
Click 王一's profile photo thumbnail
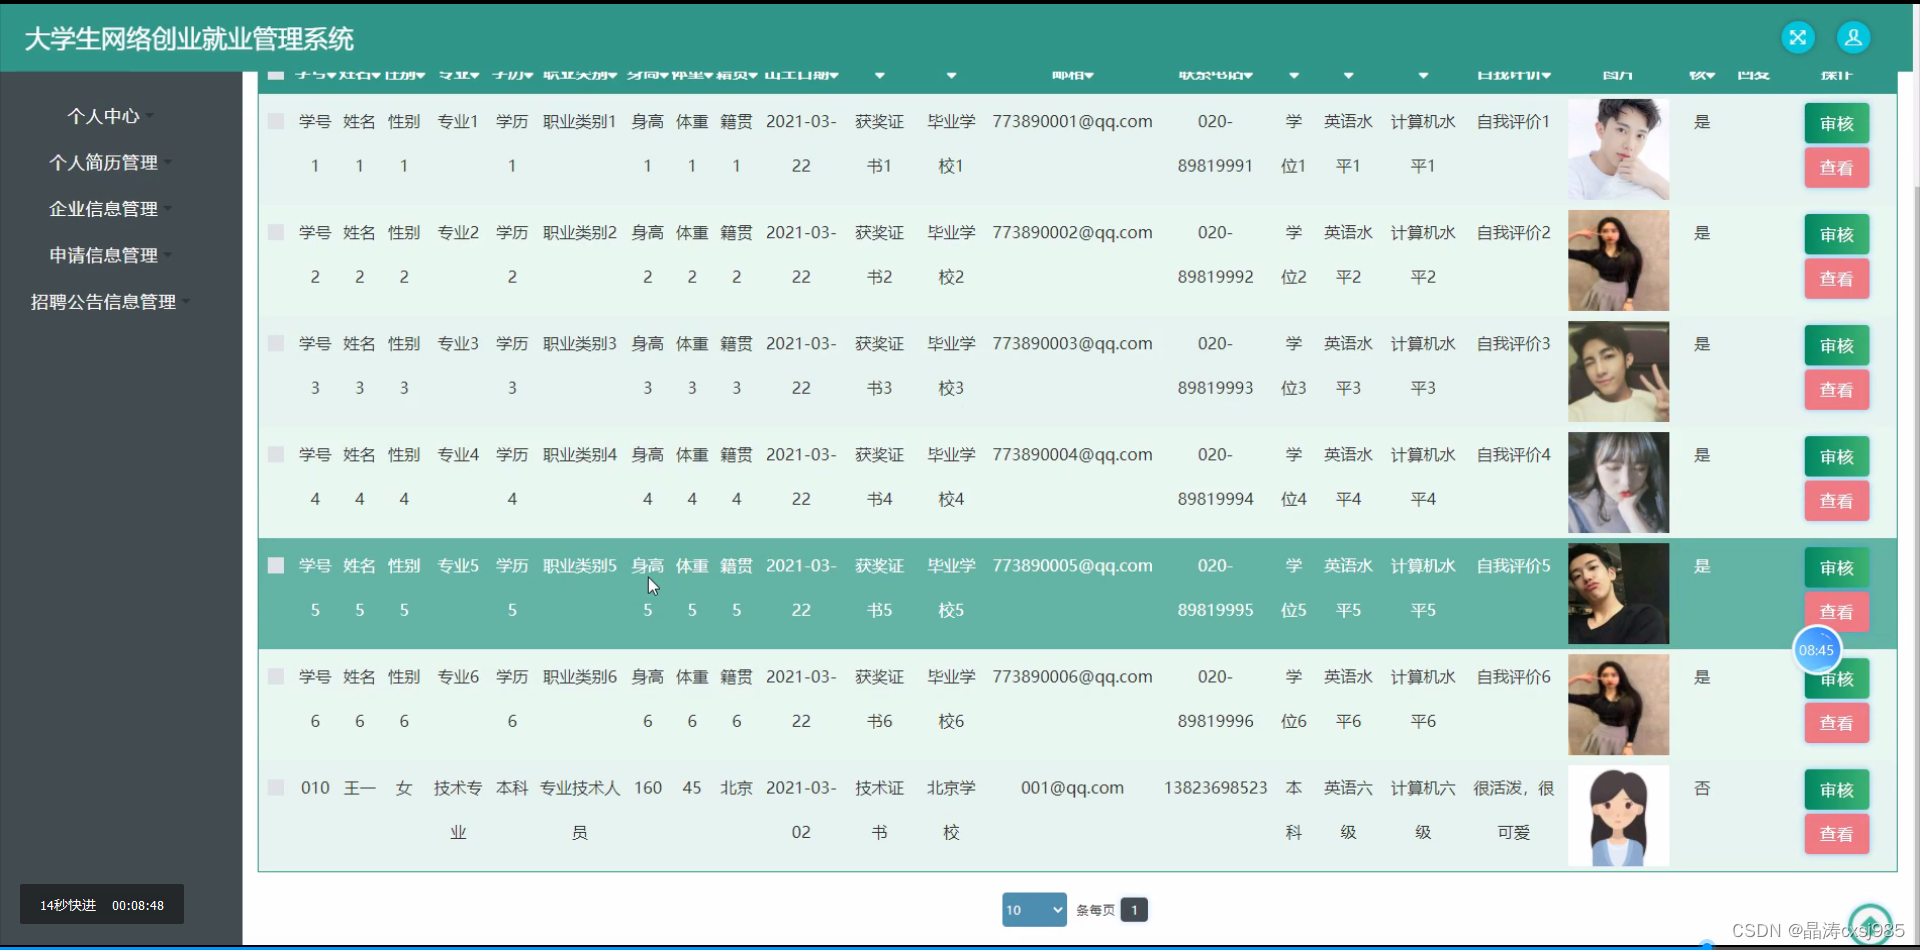tap(1618, 815)
